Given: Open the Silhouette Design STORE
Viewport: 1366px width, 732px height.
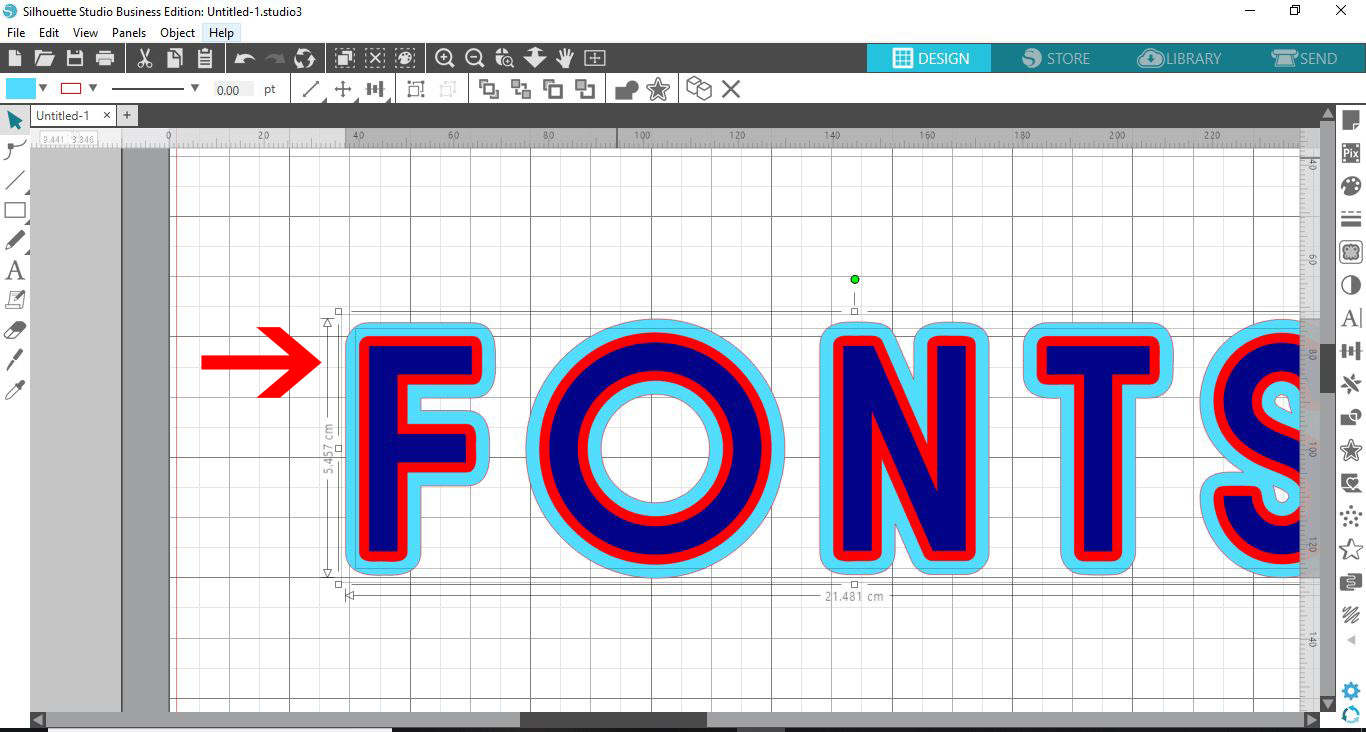Looking at the screenshot, I should click(1055, 58).
